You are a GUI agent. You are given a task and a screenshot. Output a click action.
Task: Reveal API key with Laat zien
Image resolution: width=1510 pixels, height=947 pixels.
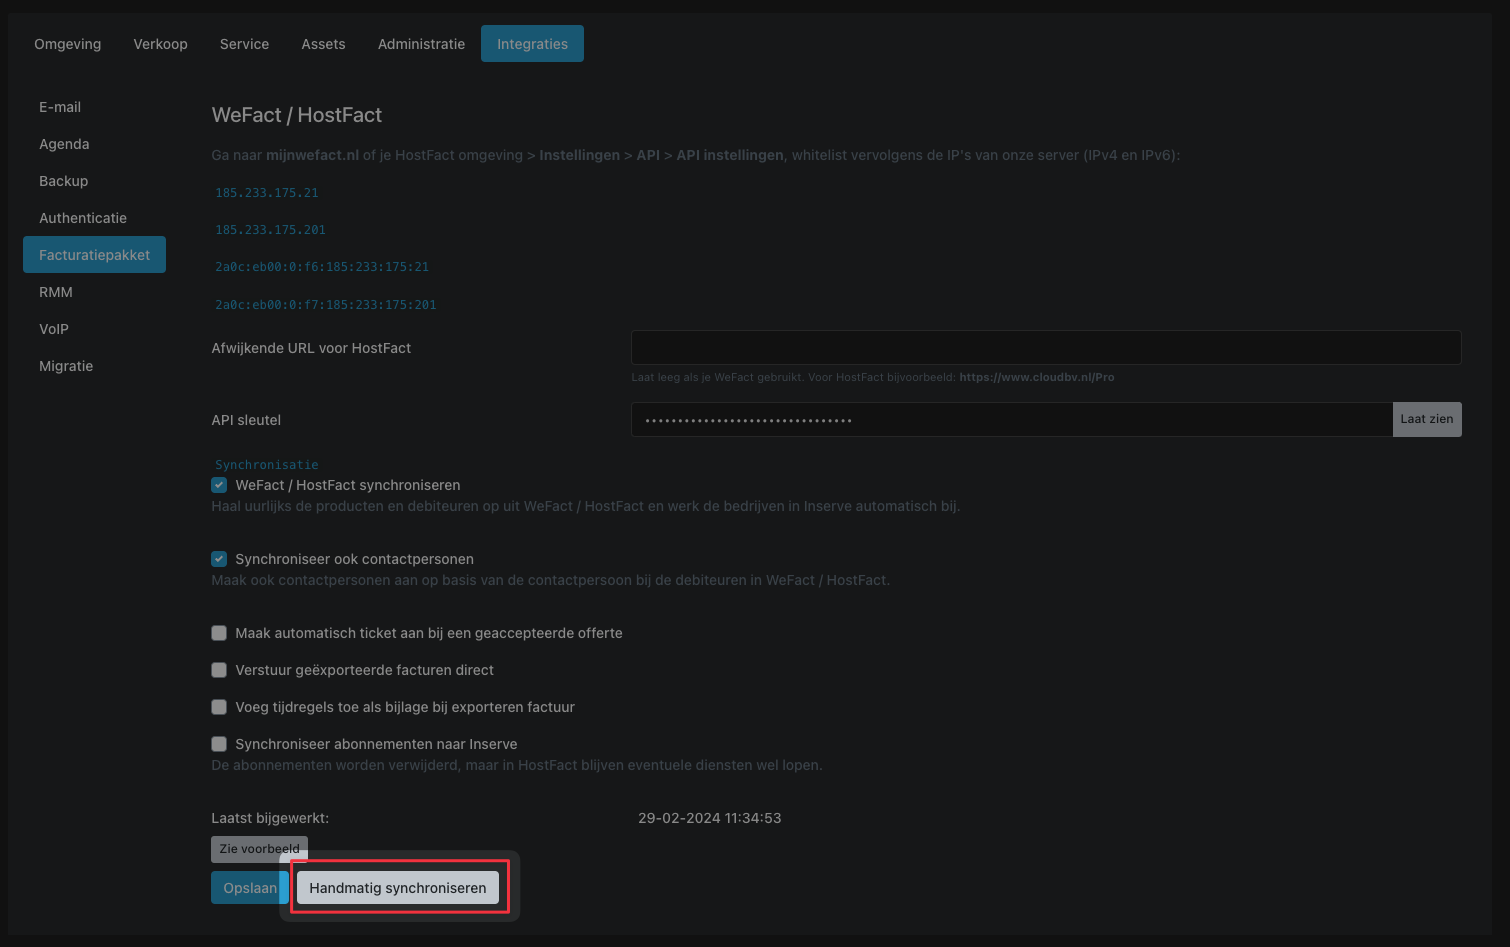pos(1427,420)
